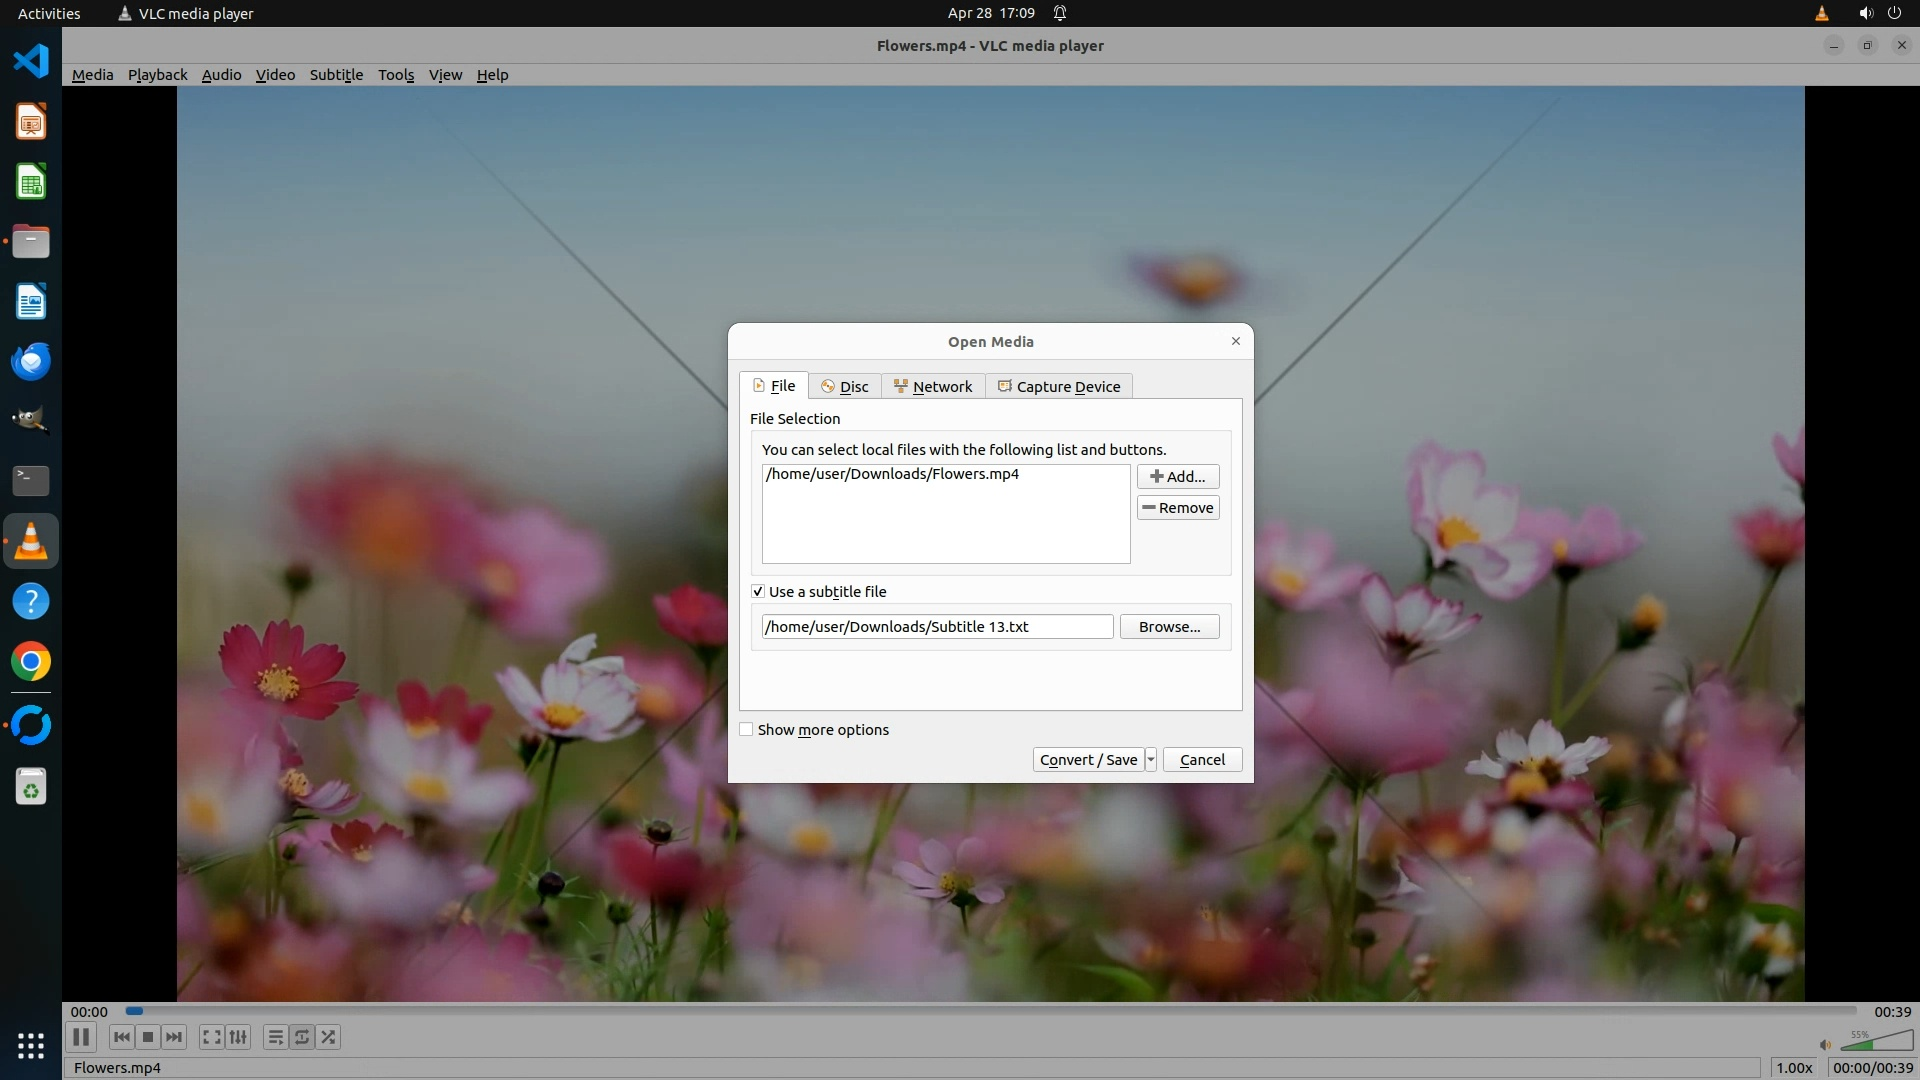Uncheck Use a subtitle file
This screenshot has width=1920, height=1080.
pyautogui.click(x=758, y=592)
